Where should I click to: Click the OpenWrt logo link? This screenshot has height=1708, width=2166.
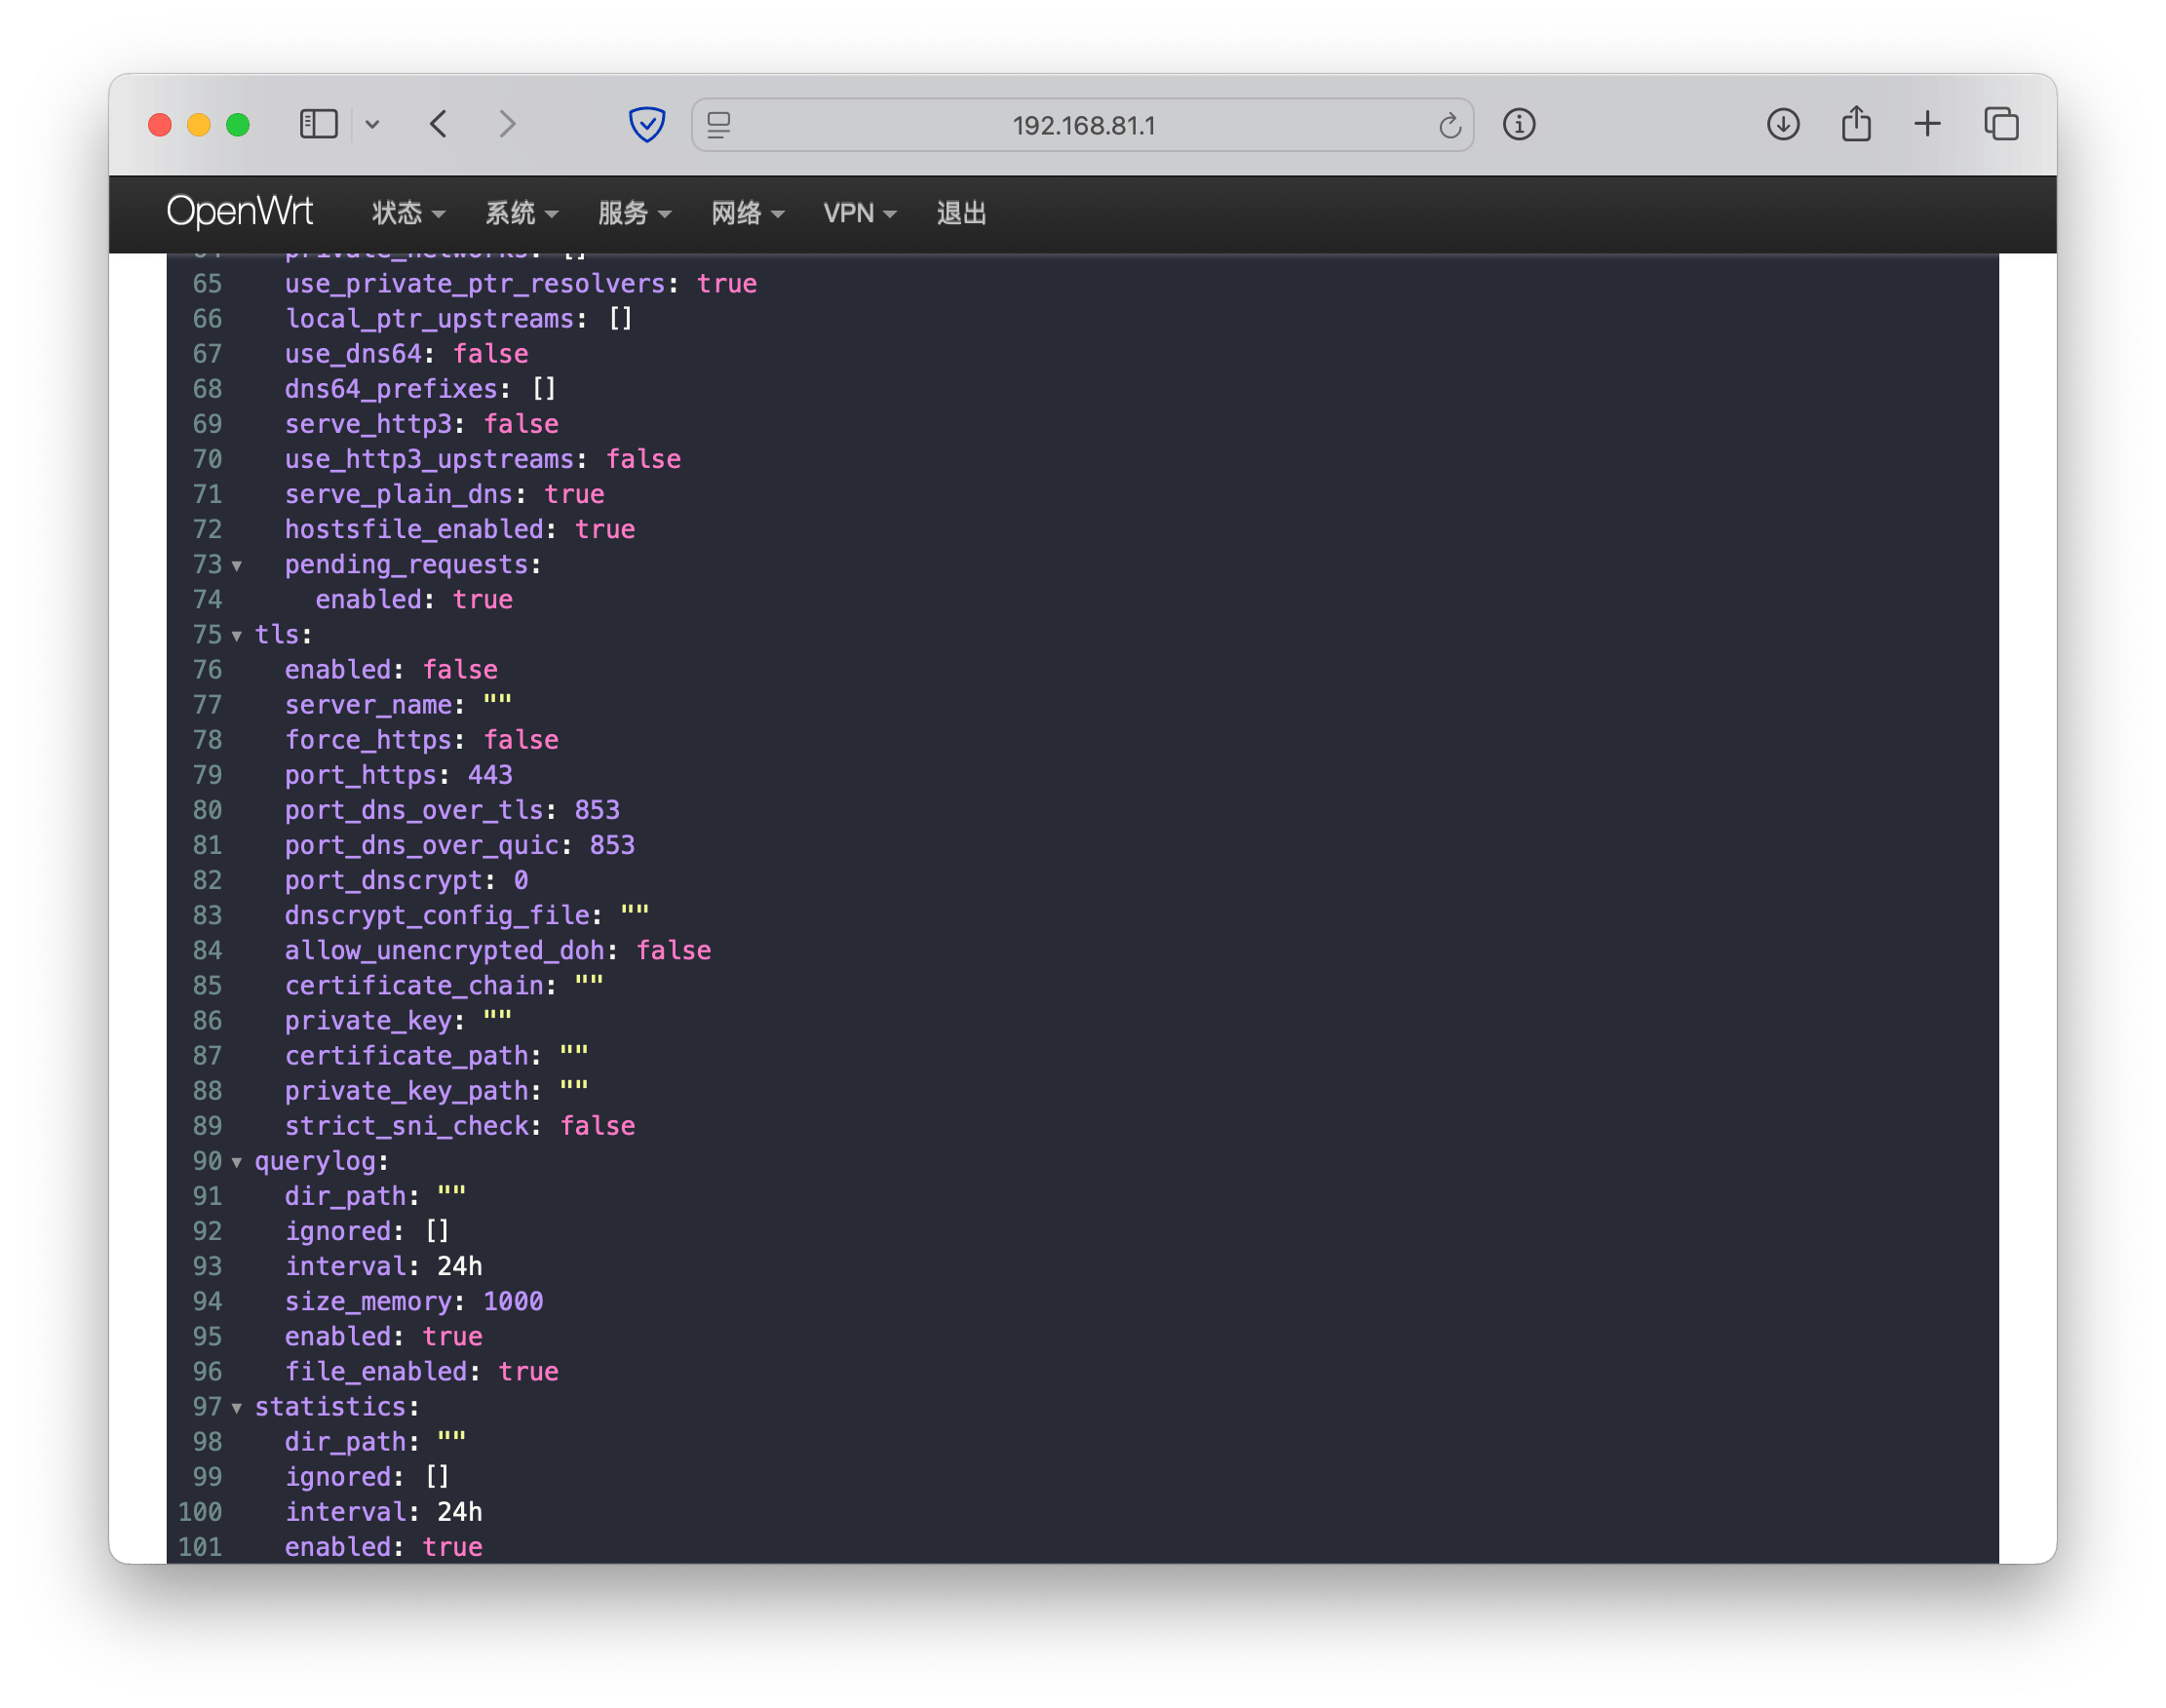(x=239, y=212)
